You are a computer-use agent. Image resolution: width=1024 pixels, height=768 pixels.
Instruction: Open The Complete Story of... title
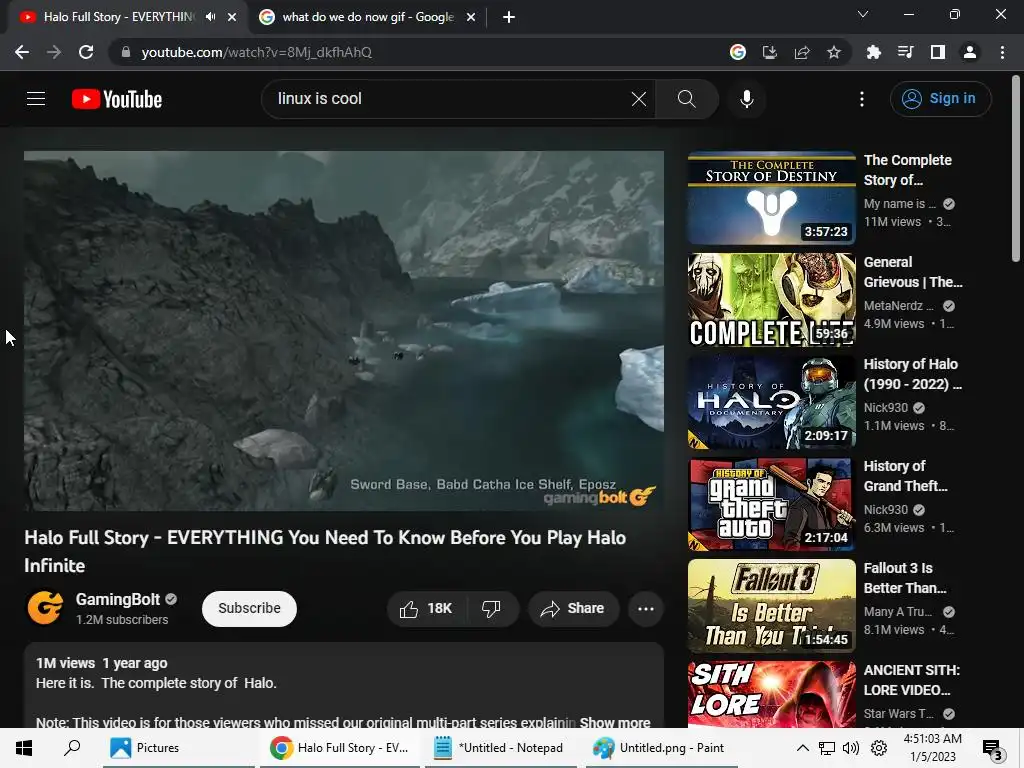pyautogui.click(x=908, y=170)
